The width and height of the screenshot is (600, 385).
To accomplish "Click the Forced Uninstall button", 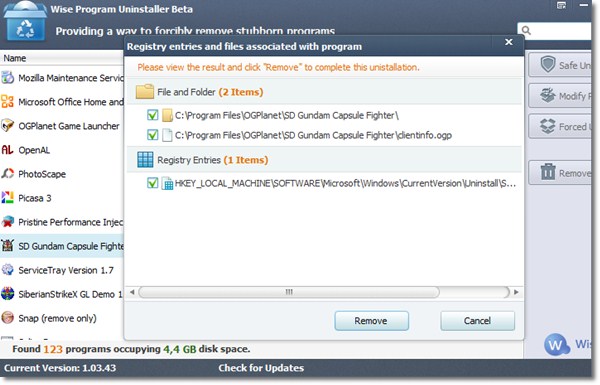I will pyautogui.click(x=560, y=126).
